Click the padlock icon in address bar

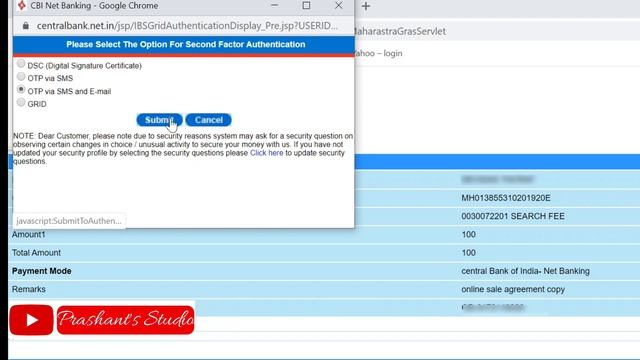coord(26,26)
